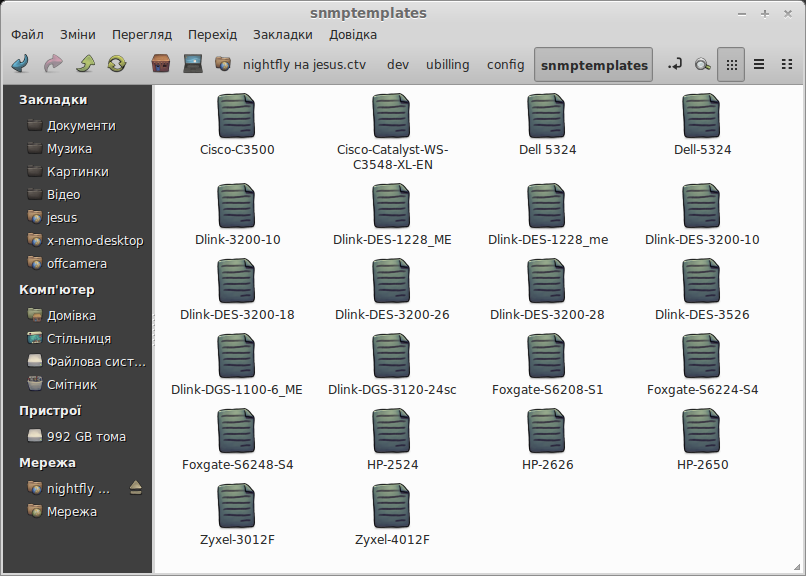
Task: Click the HP-2650 file name label
Action: (702, 464)
